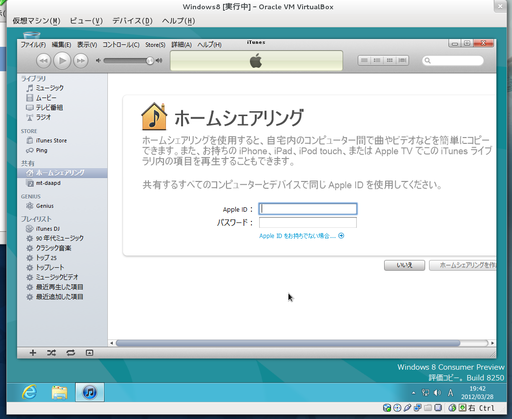Image resolution: width=512 pixels, height=419 pixels.
Task: Open the 詳細(A) menu
Action: [181, 45]
